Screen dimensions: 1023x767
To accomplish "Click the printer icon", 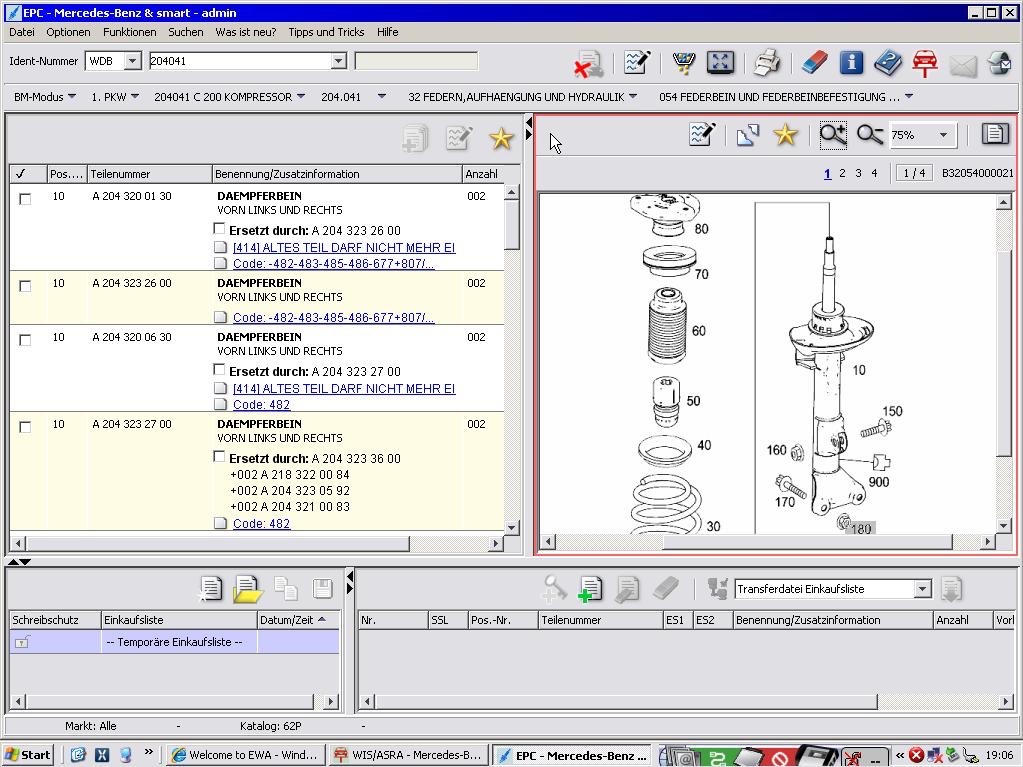I will (x=767, y=63).
